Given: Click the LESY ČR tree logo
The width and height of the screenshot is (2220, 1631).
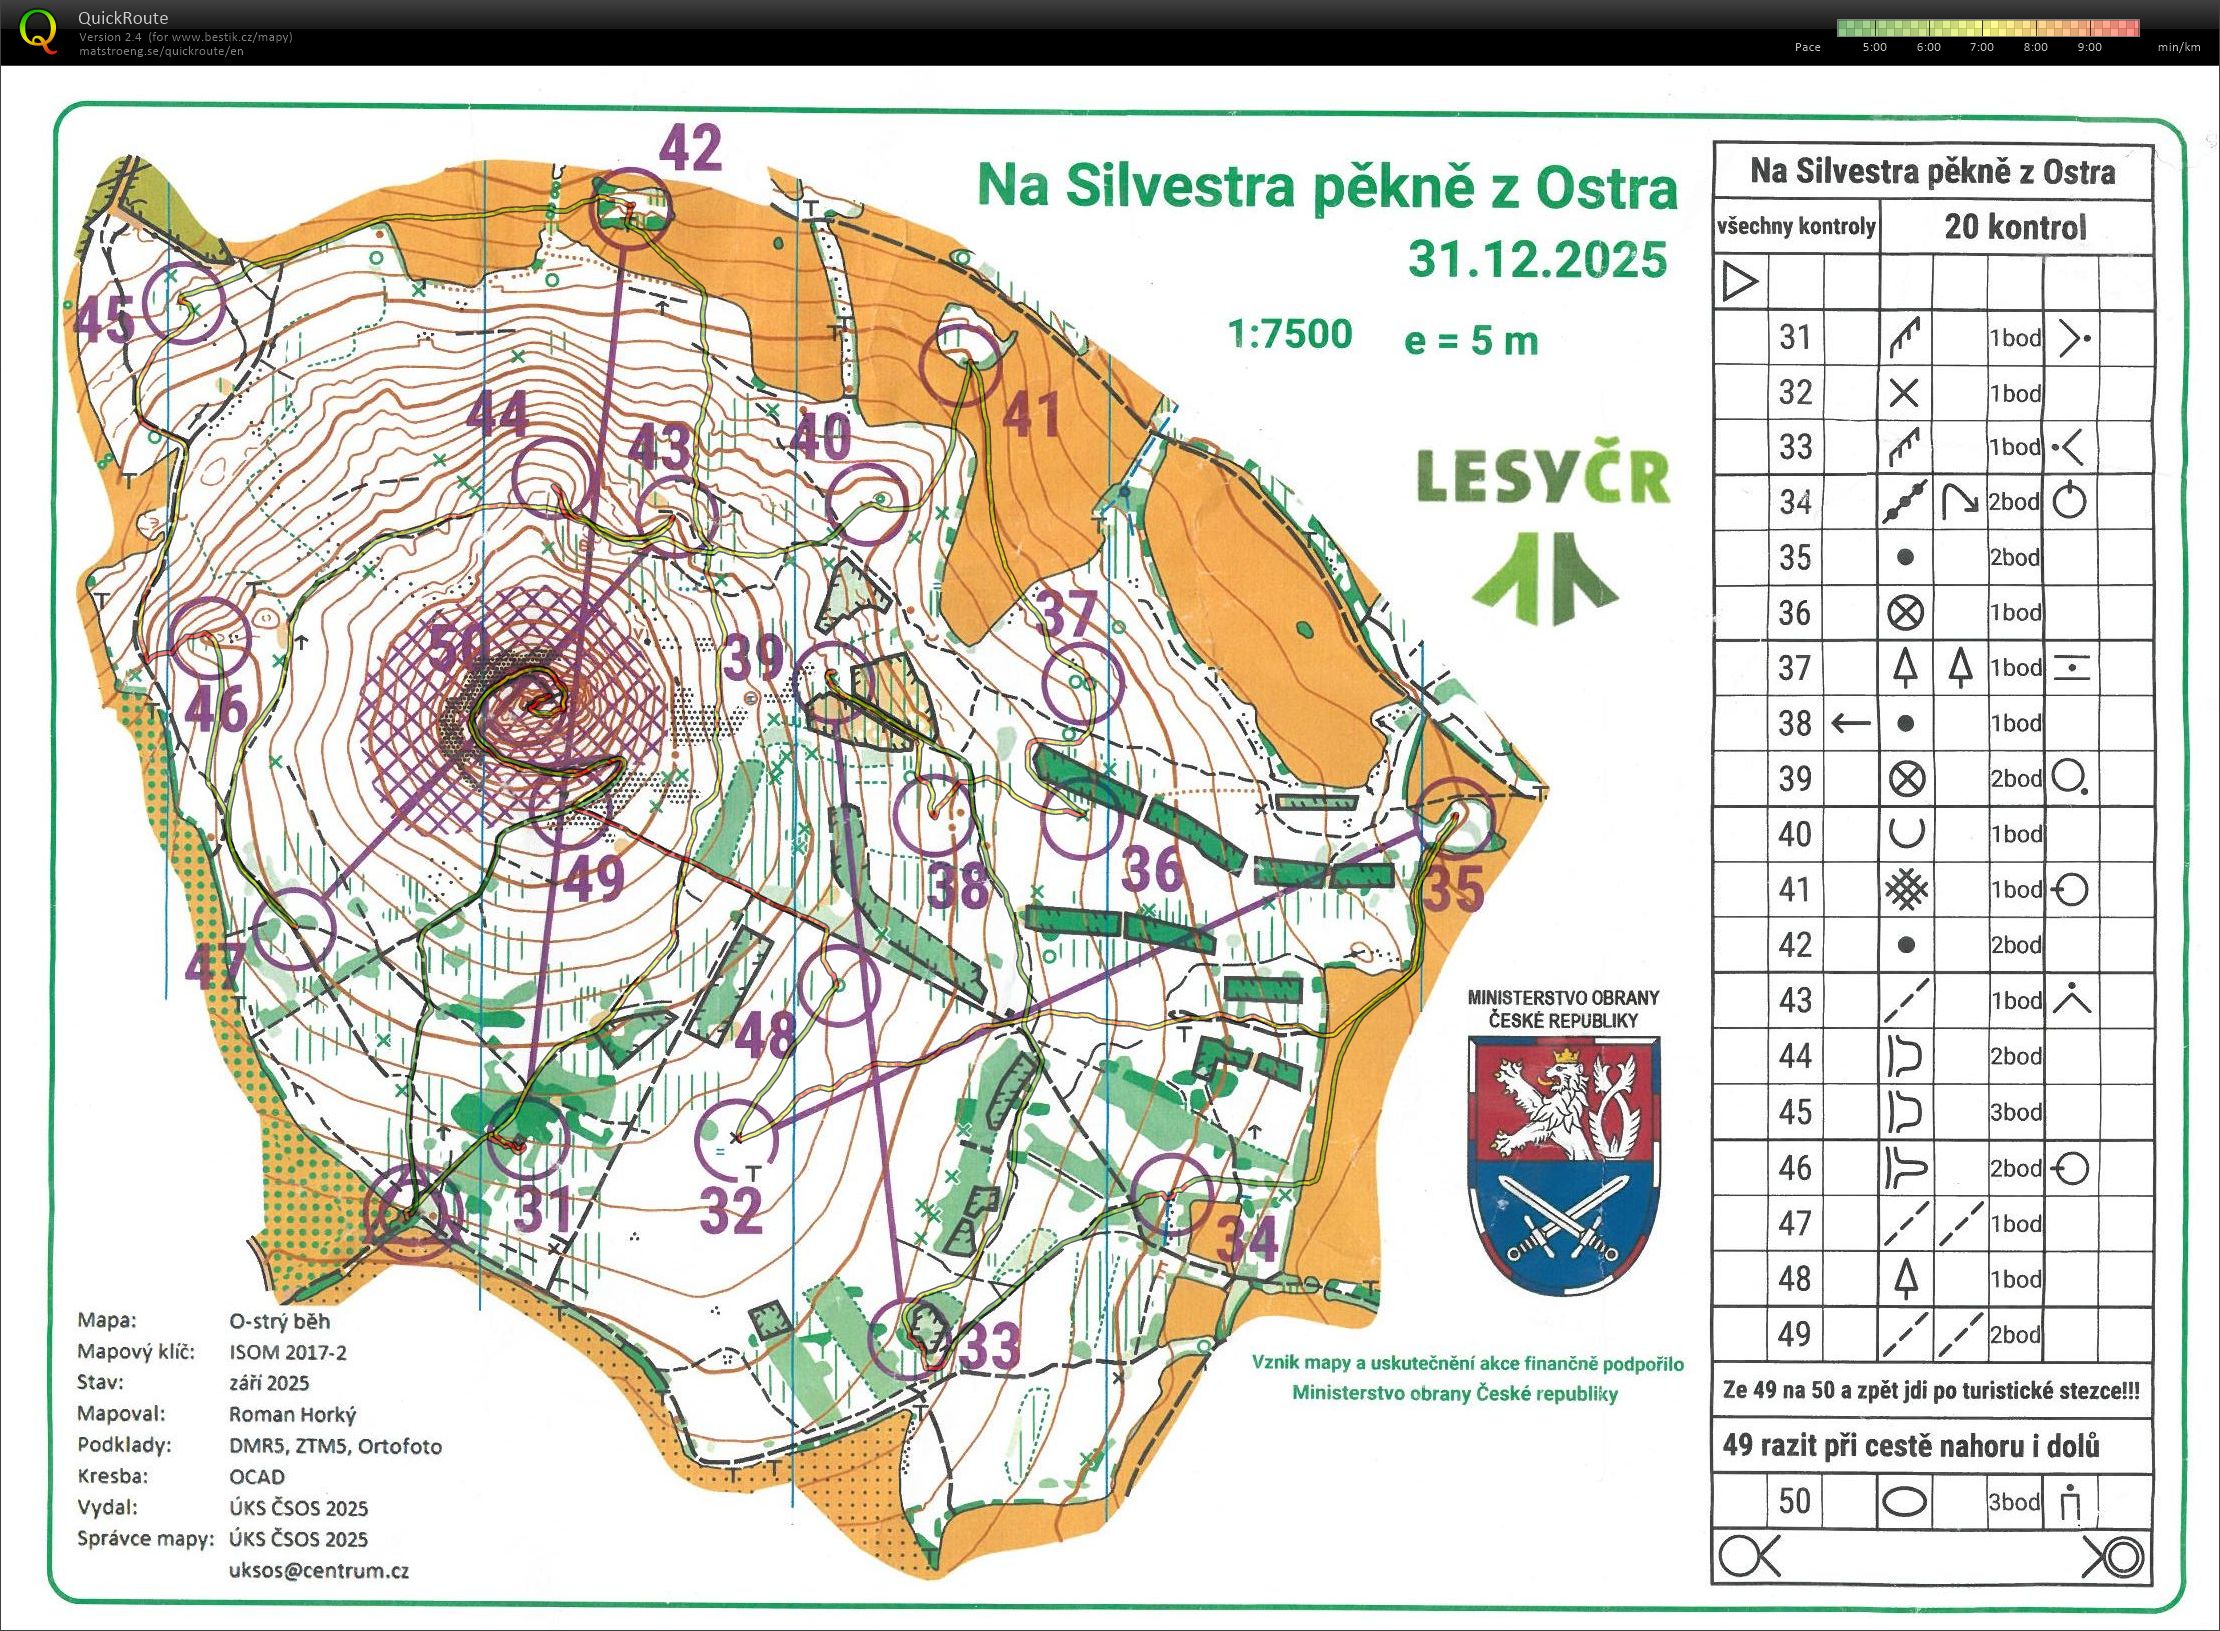Looking at the screenshot, I should point(1544,578).
